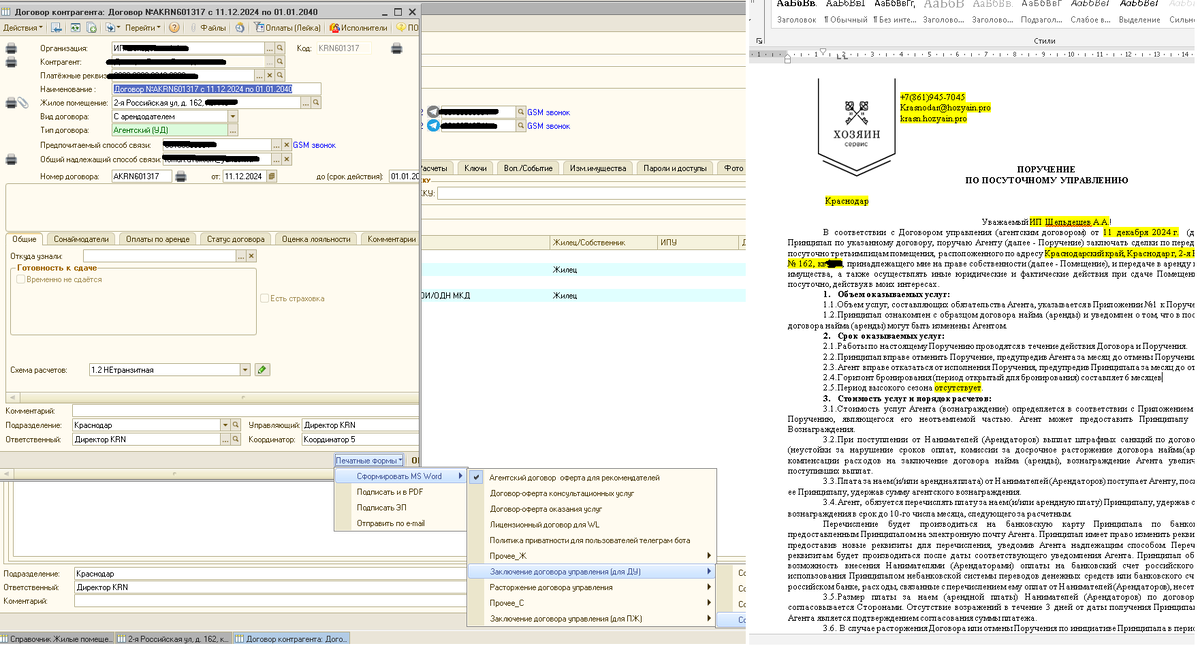
Task: Click the green pencil icon beside «Схема расчетов»
Action: (262, 369)
